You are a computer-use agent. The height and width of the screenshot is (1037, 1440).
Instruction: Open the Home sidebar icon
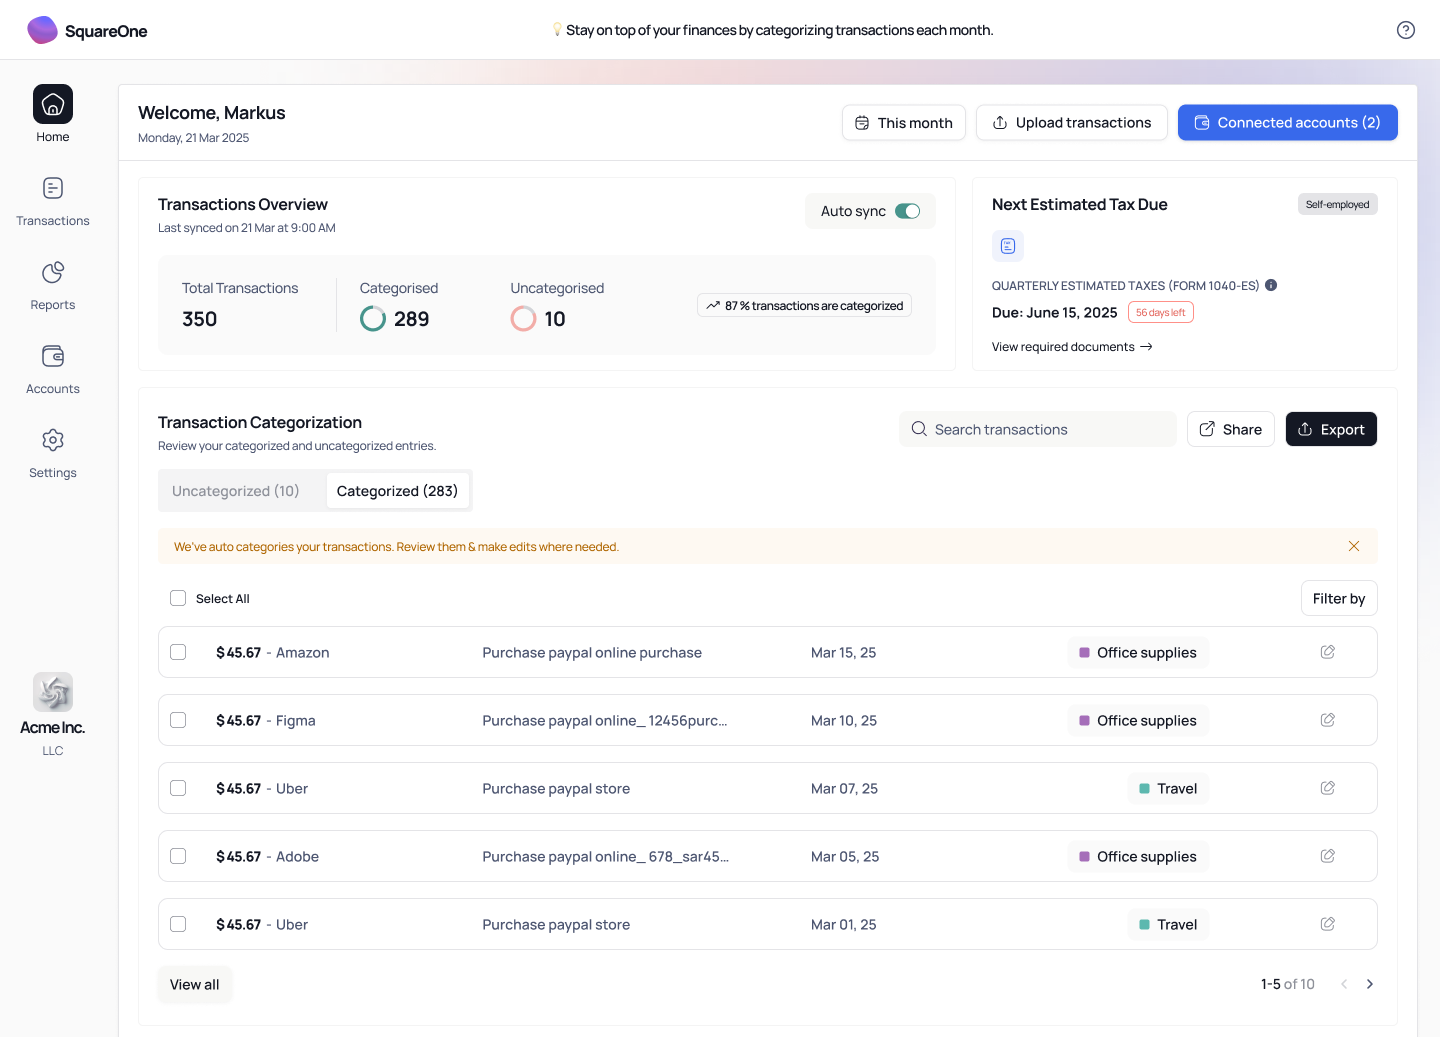(53, 104)
